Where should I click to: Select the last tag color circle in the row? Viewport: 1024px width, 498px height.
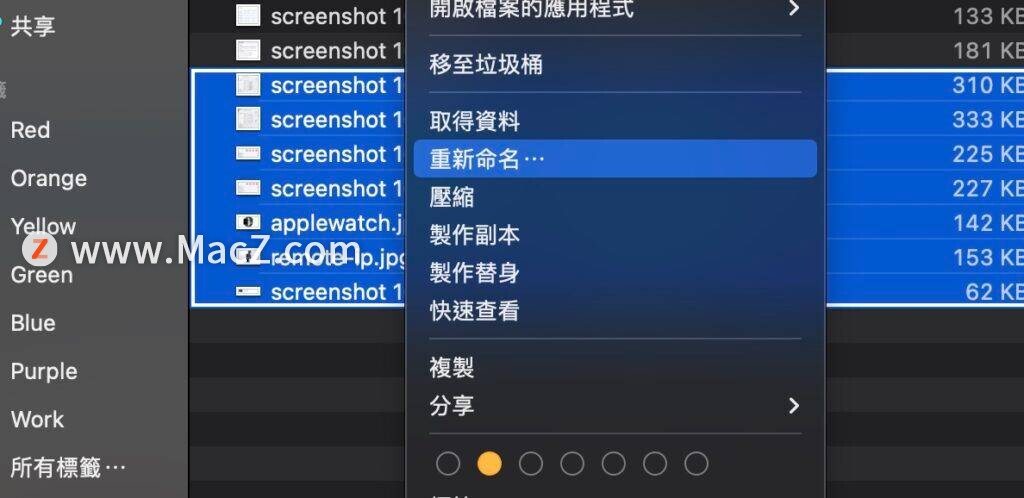pyautogui.click(x=696, y=464)
